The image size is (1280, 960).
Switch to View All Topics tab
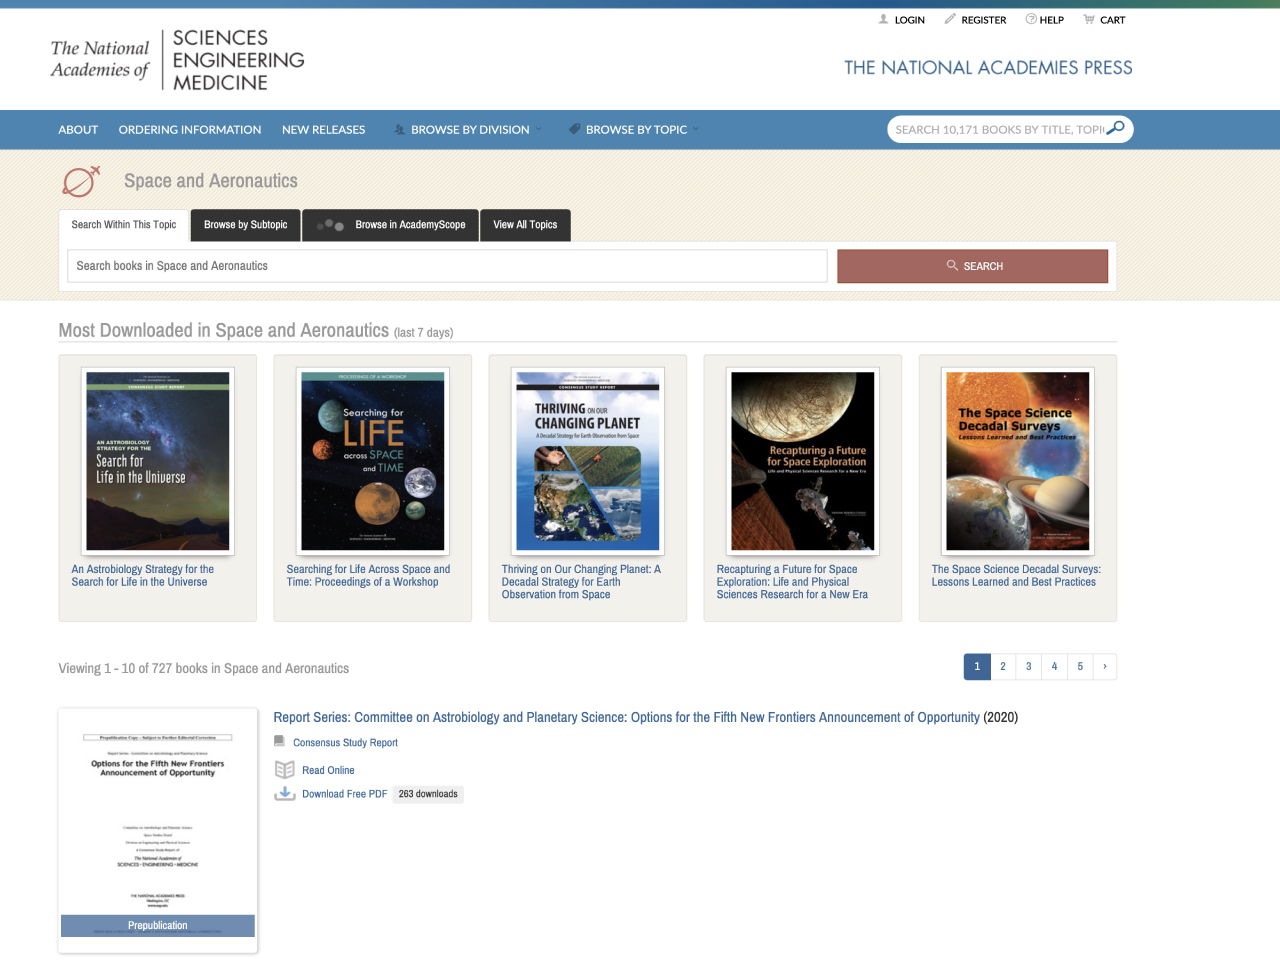click(525, 225)
